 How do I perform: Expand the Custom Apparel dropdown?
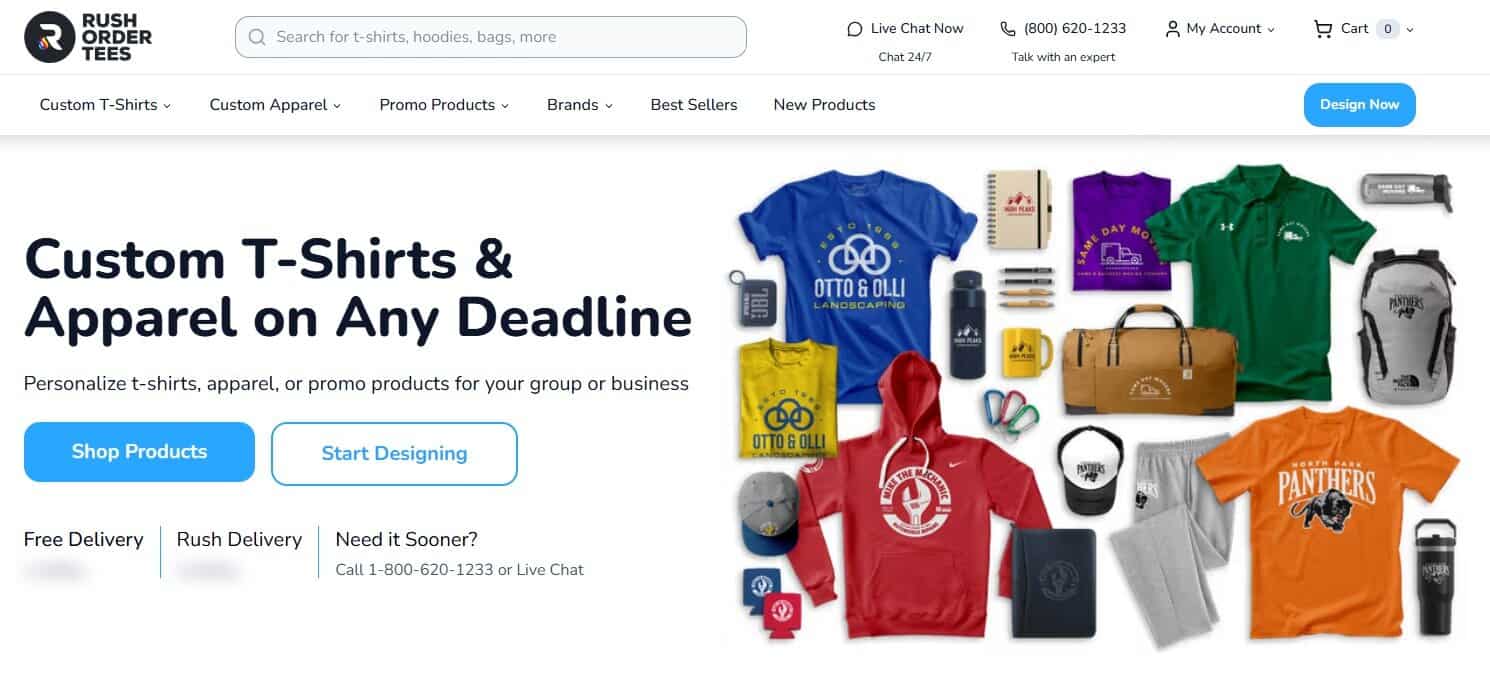(275, 104)
